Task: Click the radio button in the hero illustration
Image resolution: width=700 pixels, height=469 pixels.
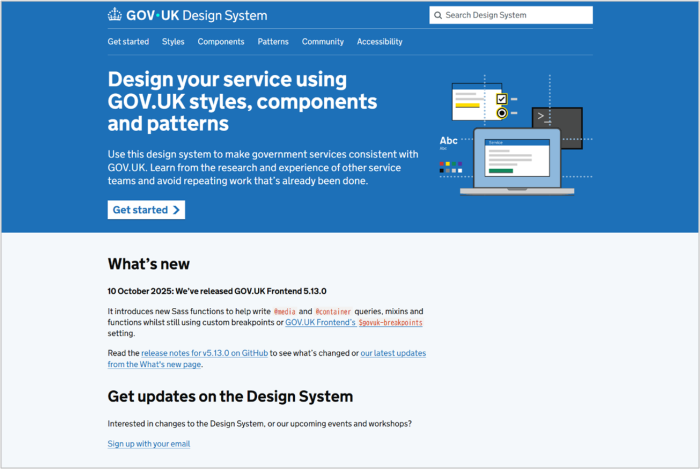Action: click(x=502, y=113)
